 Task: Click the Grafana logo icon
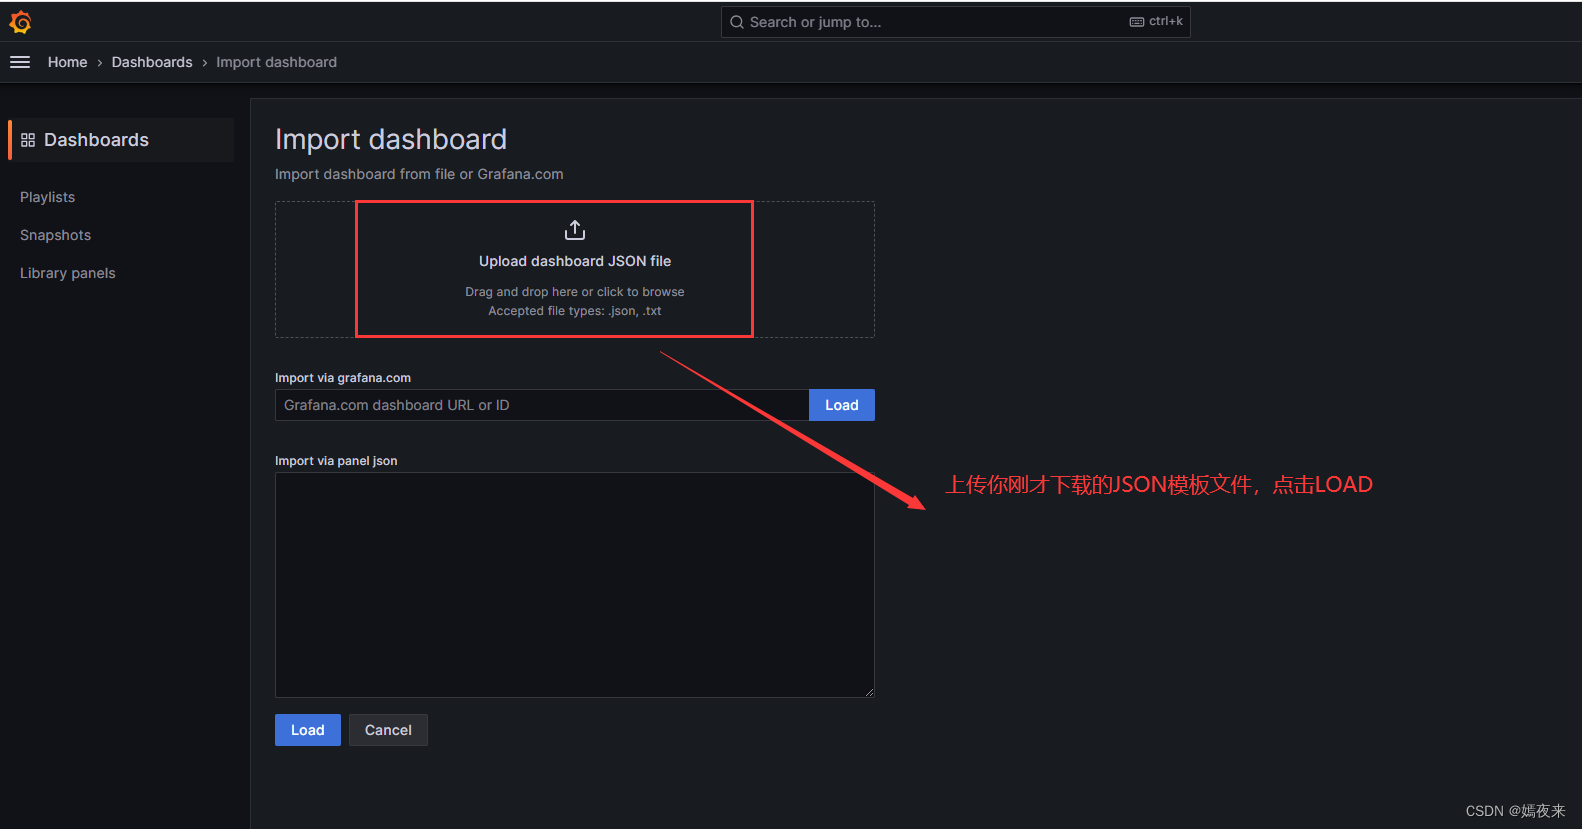pos(20,22)
